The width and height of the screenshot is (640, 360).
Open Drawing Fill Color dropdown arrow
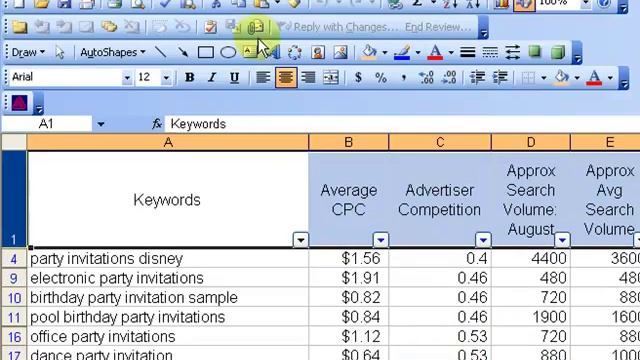384,53
